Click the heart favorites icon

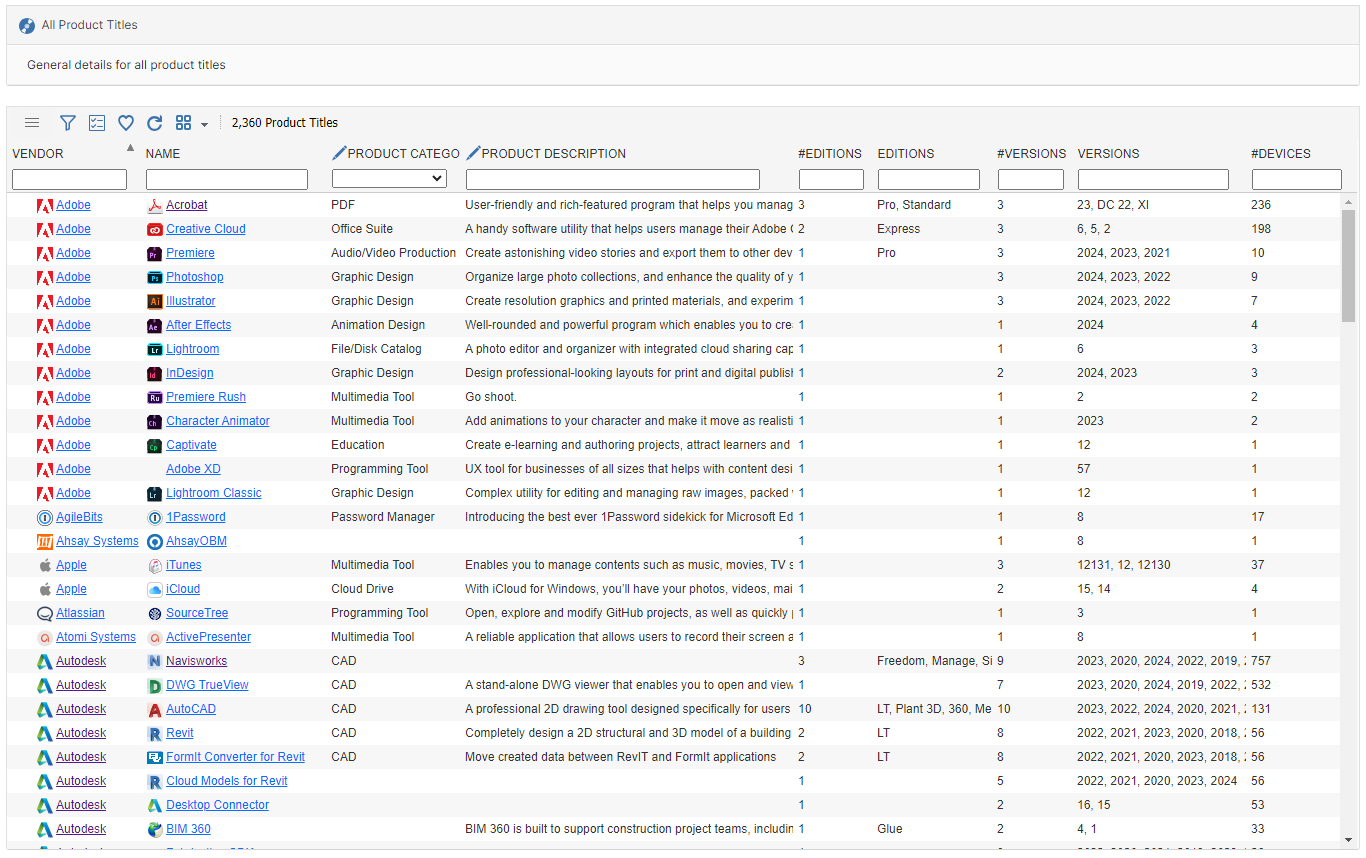click(x=126, y=123)
